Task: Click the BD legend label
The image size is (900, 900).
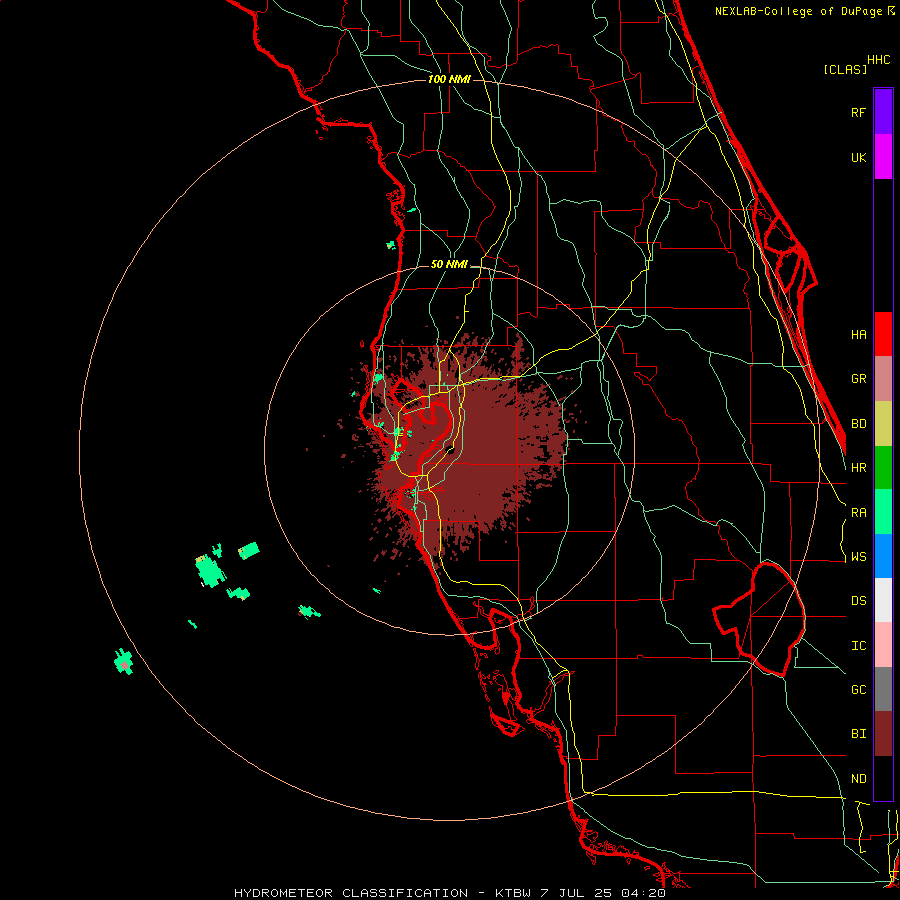Action: pyautogui.click(x=858, y=424)
